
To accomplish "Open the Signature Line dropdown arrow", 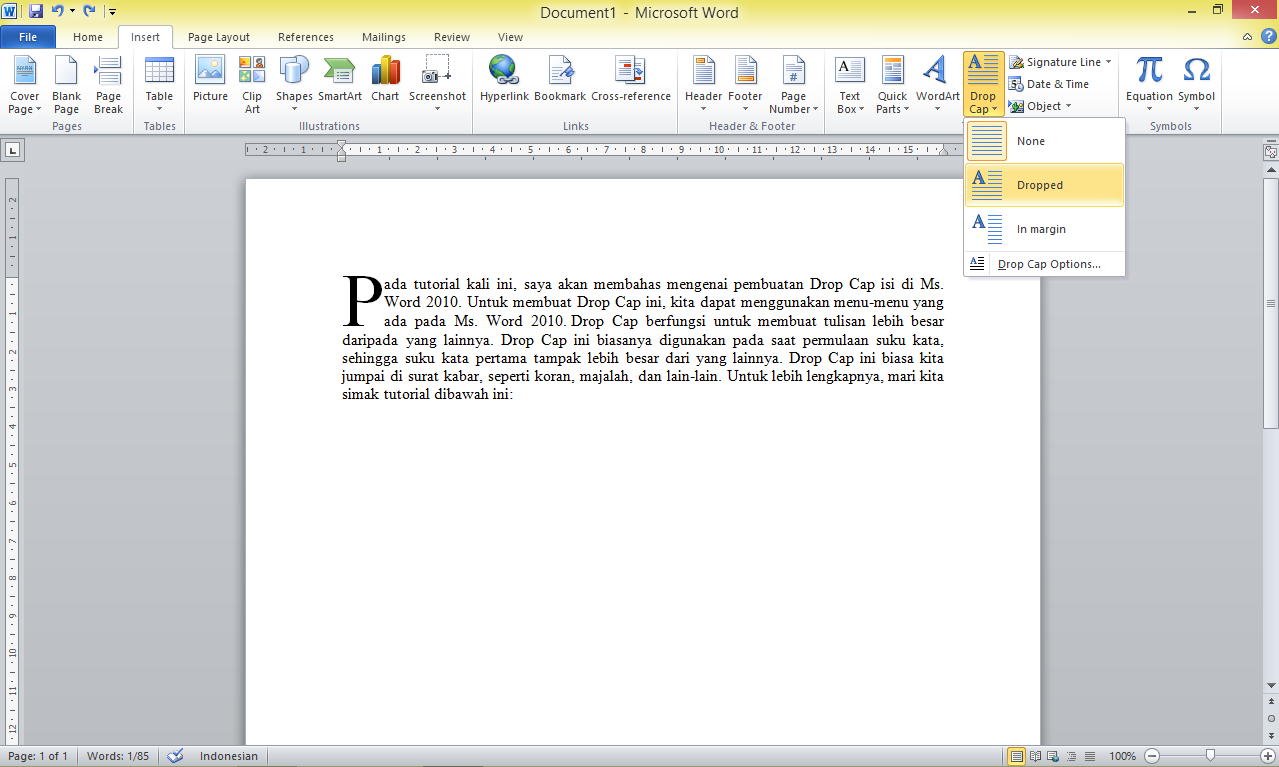I will tap(1108, 62).
